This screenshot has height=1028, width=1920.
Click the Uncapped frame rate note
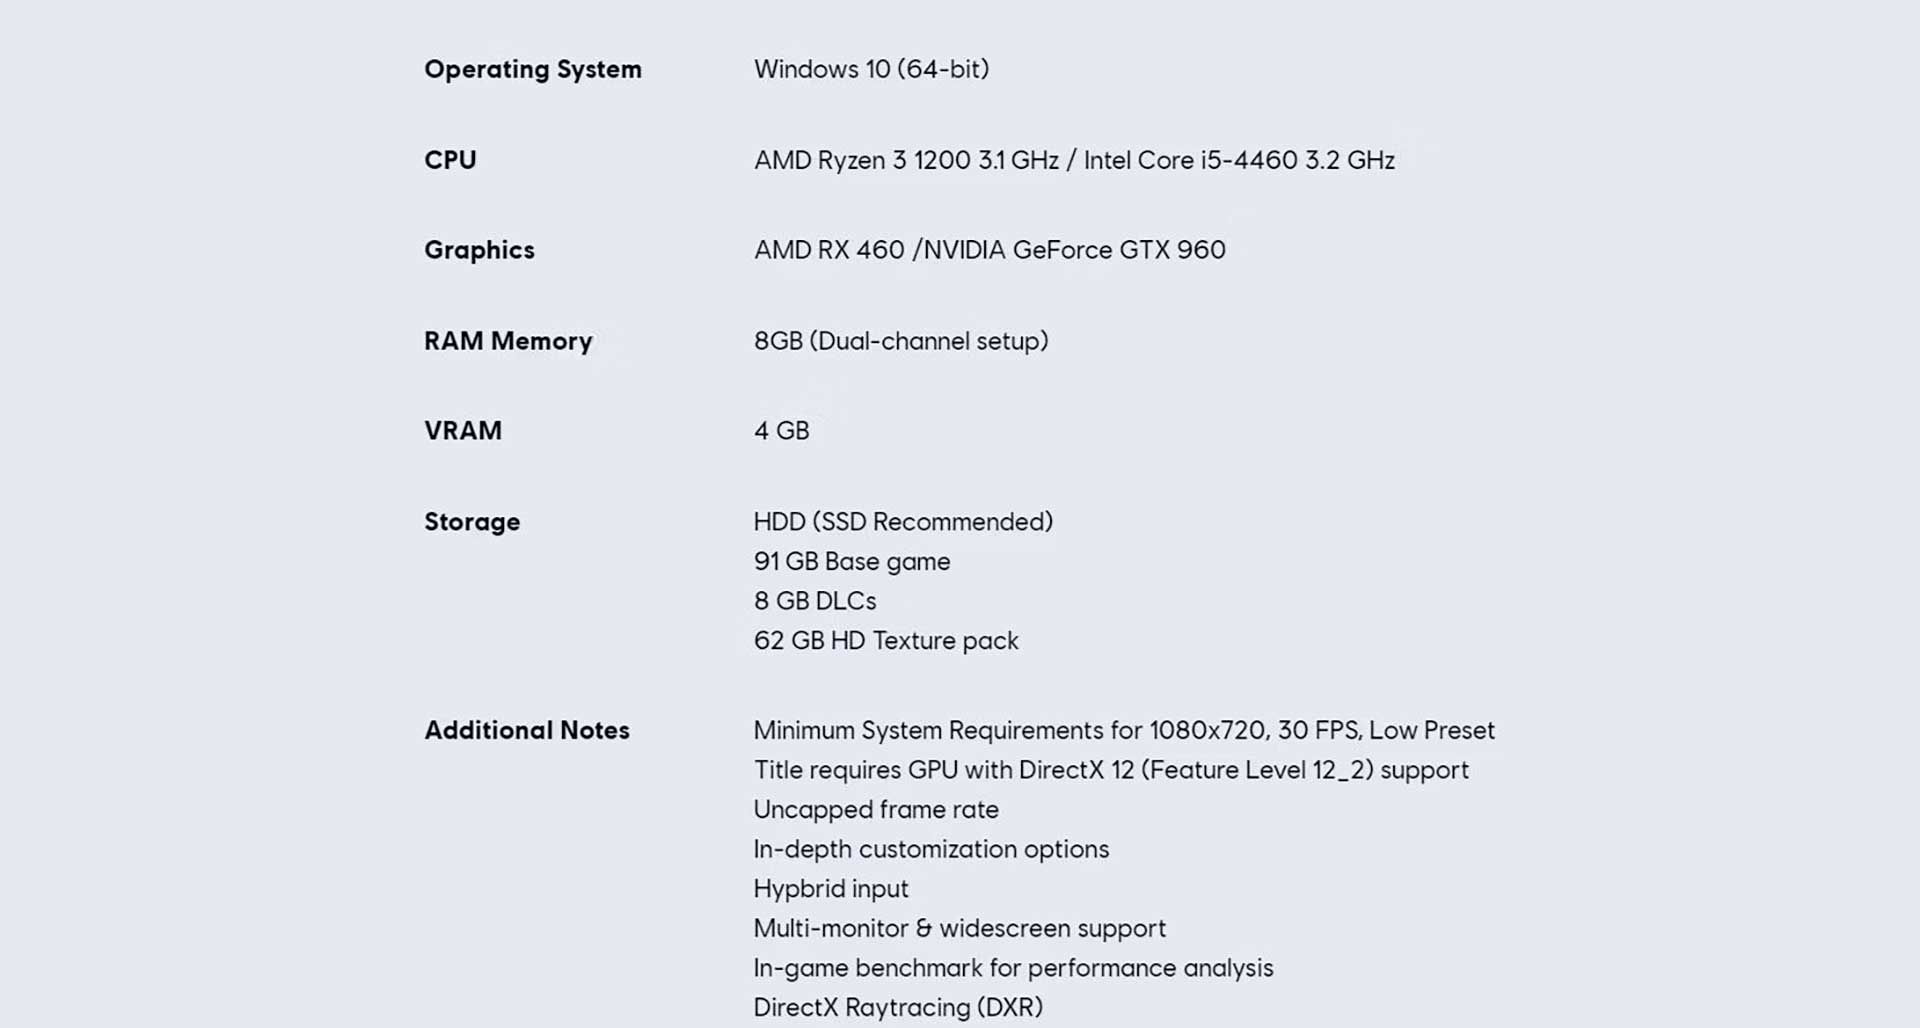coord(876,809)
